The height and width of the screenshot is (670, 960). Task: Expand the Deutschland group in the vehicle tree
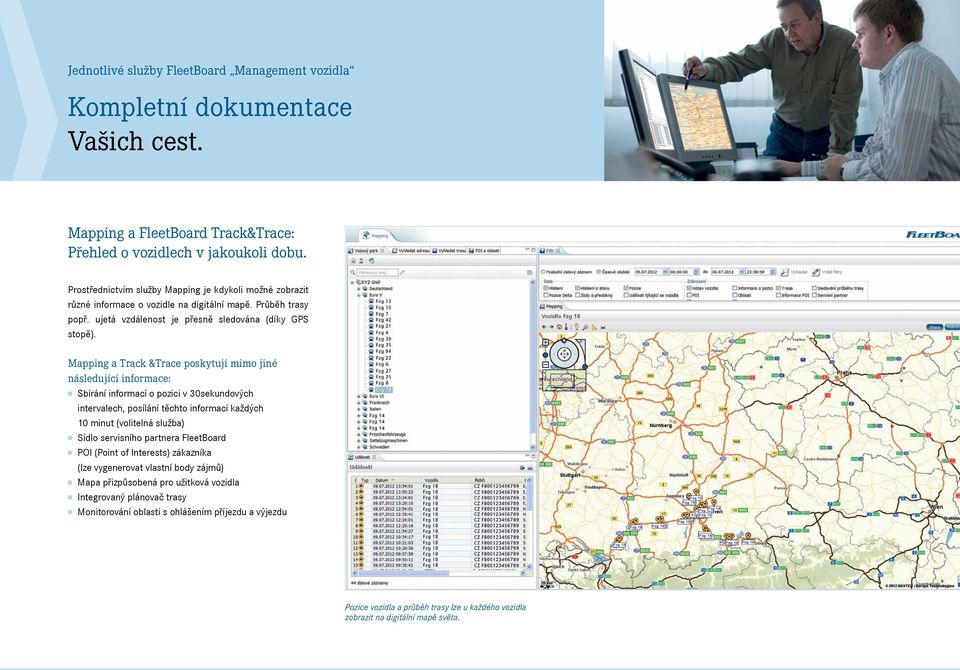[x=359, y=288]
